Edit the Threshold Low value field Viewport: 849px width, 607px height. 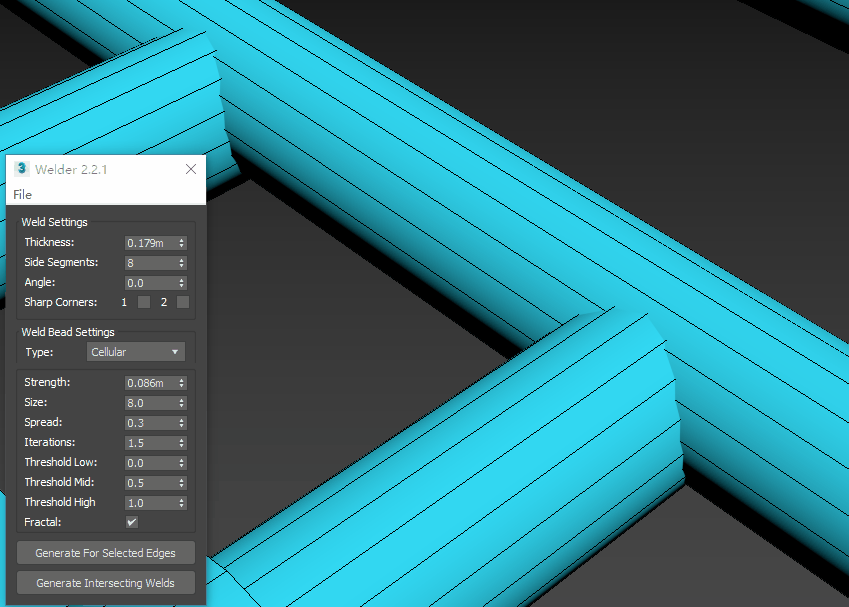[151, 463]
